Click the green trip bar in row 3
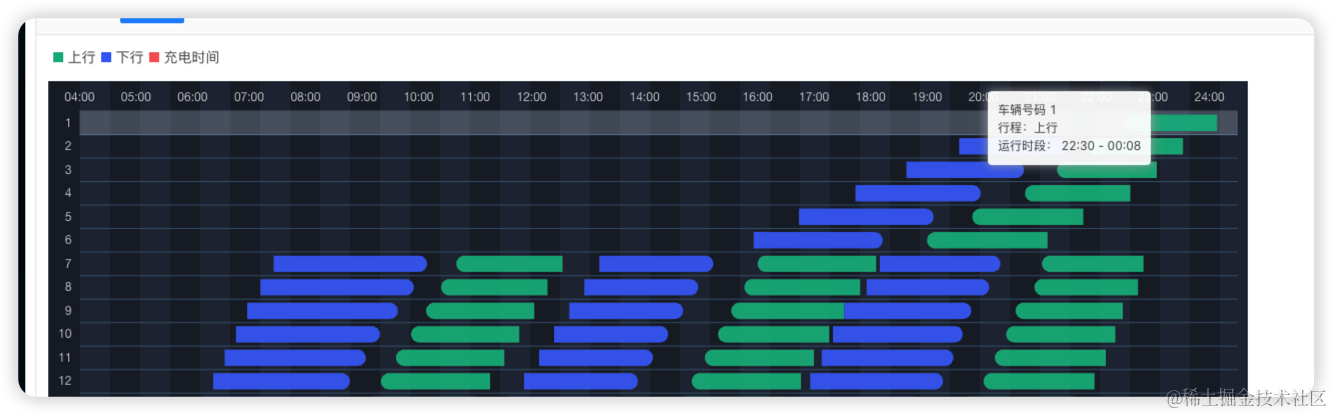The width and height of the screenshot is (1333, 415). (x=1107, y=170)
